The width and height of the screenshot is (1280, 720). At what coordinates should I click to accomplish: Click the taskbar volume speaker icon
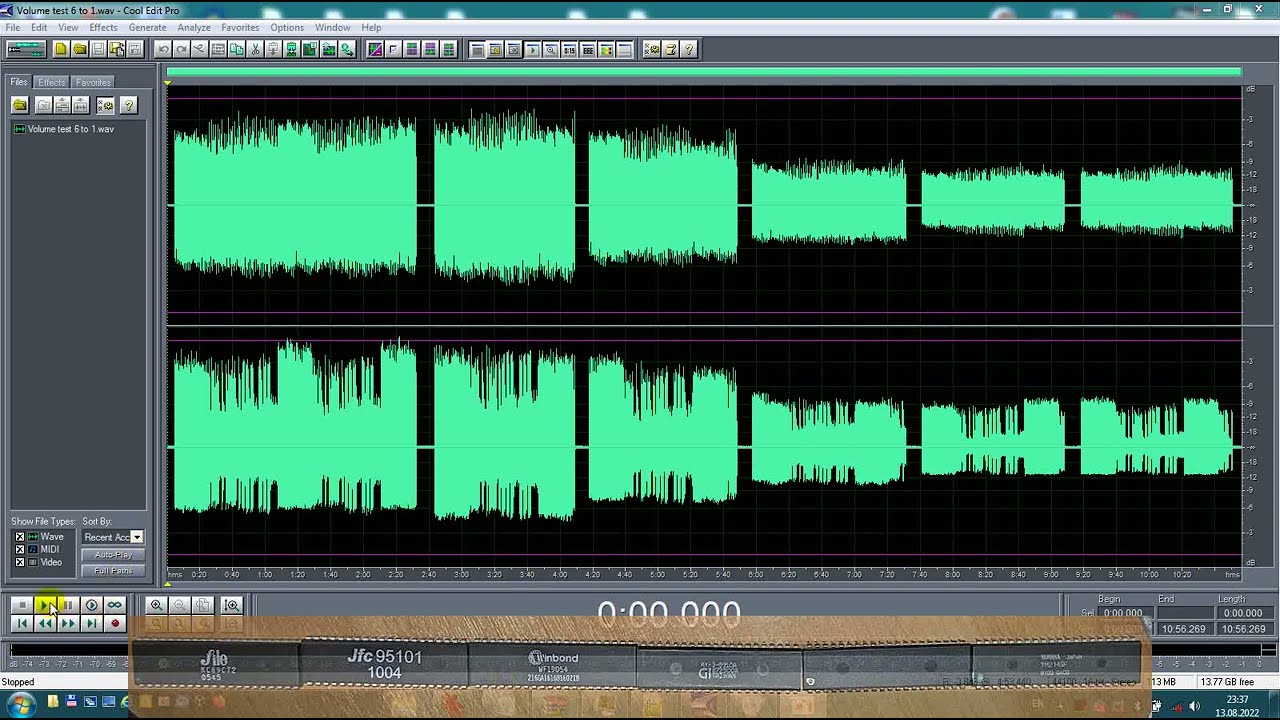click(1194, 706)
